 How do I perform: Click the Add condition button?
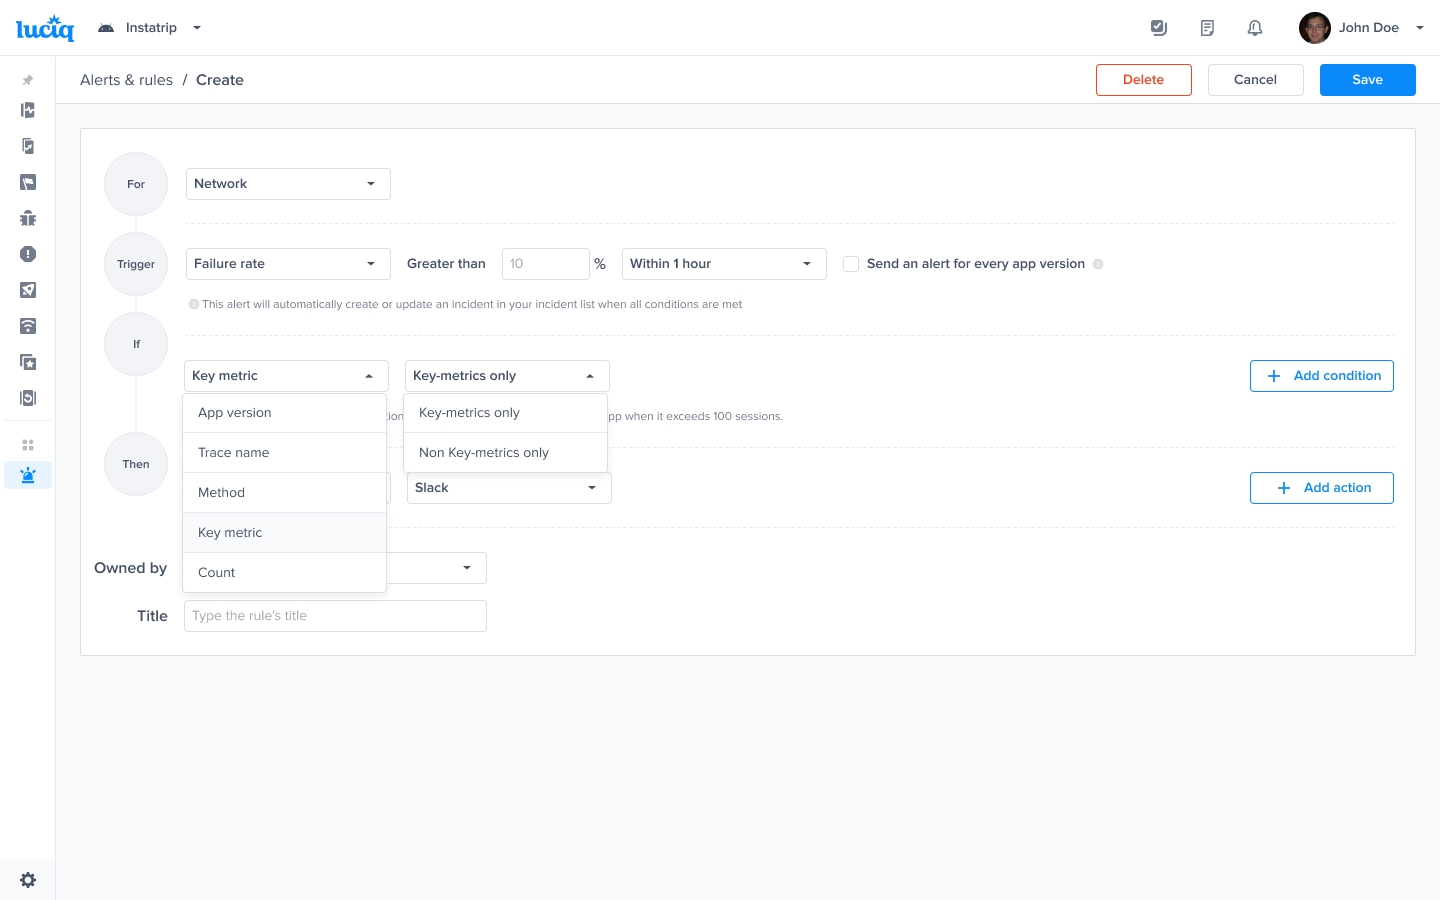1321,376
